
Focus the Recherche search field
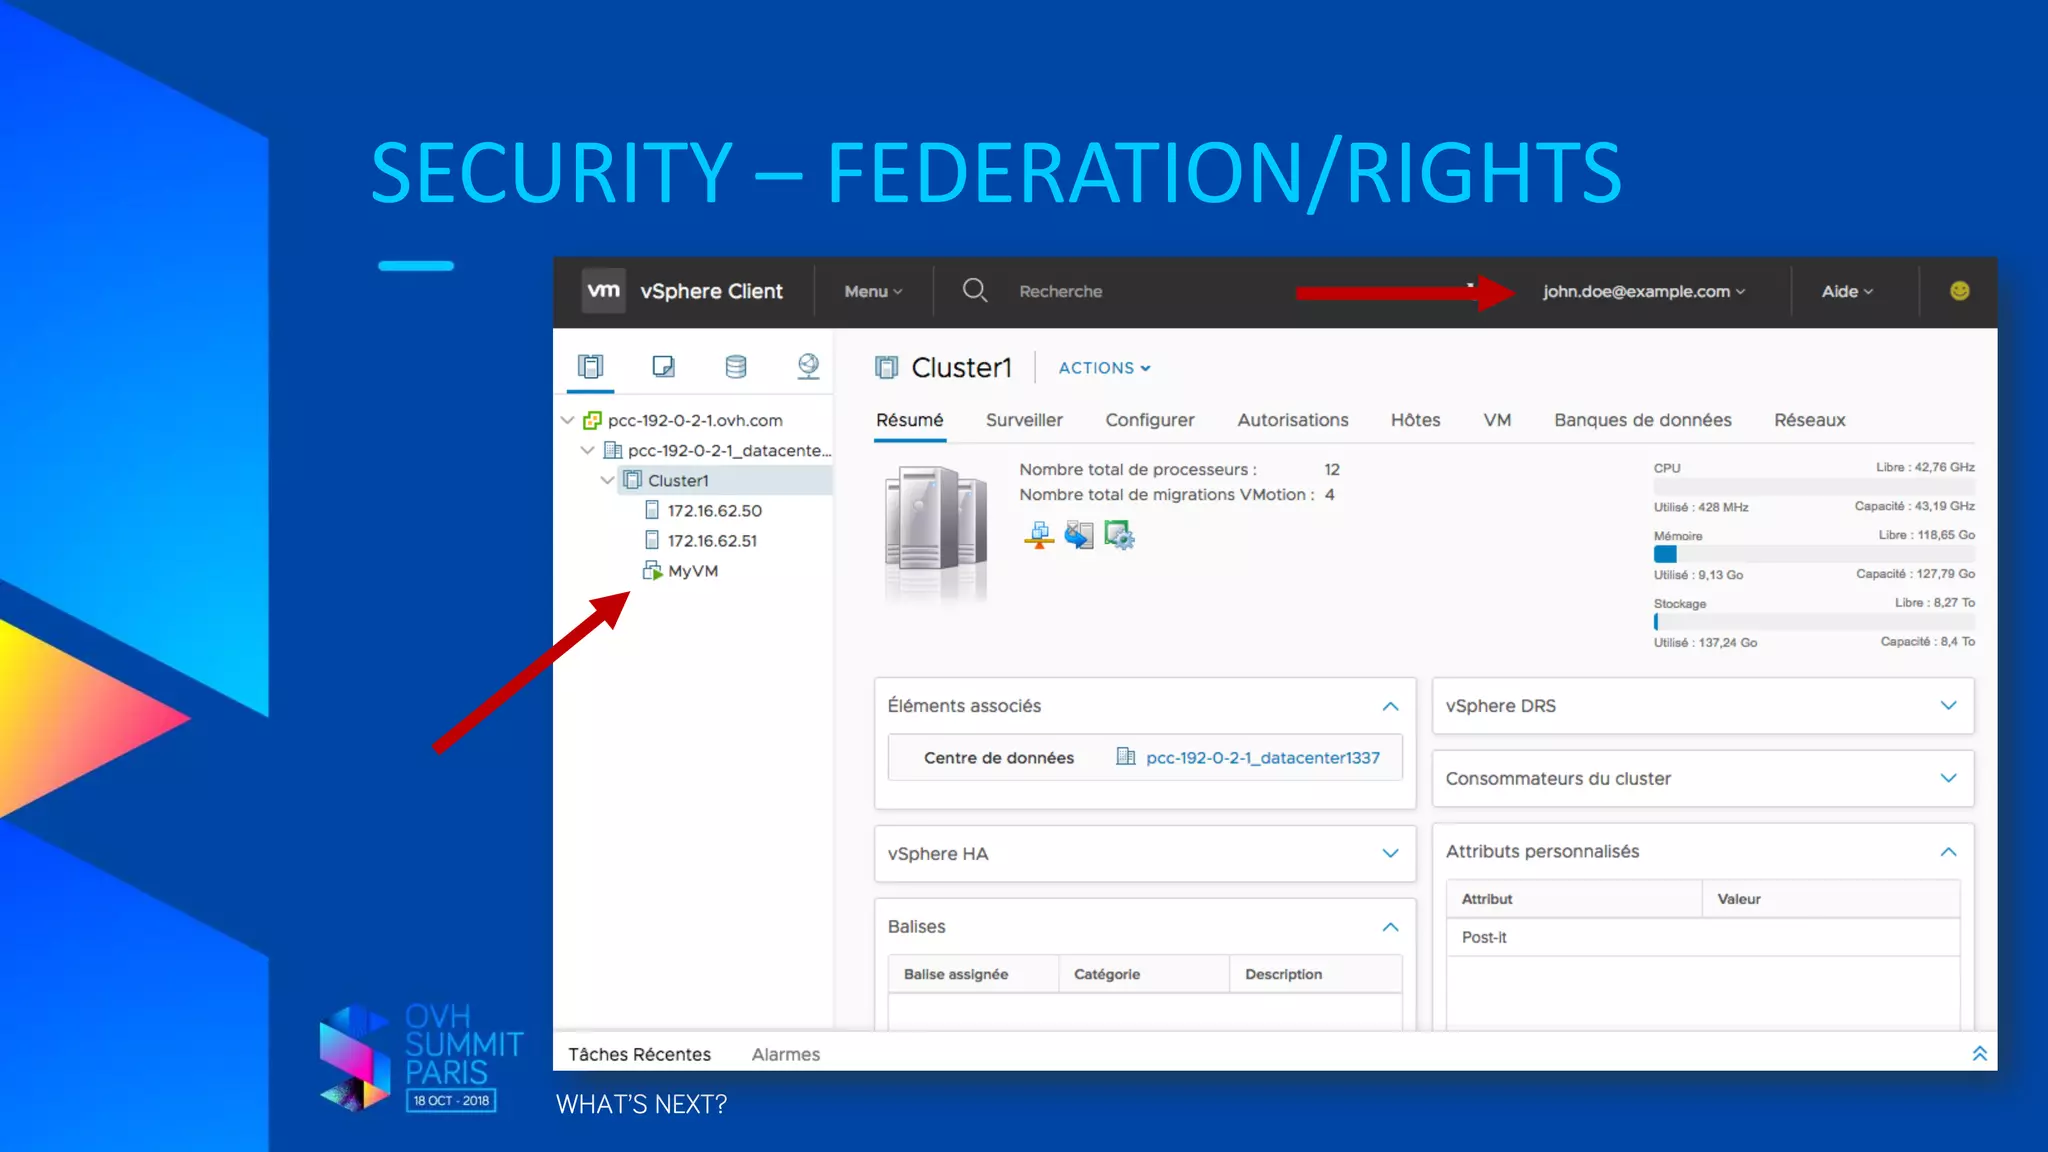click(x=1060, y=291)
